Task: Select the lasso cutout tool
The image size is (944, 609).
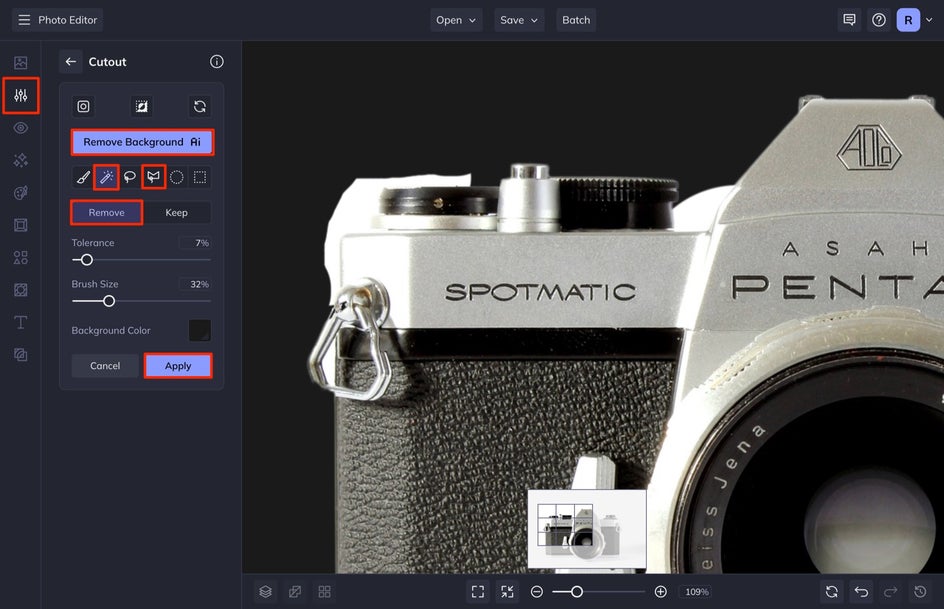Action: coord(129,177)
